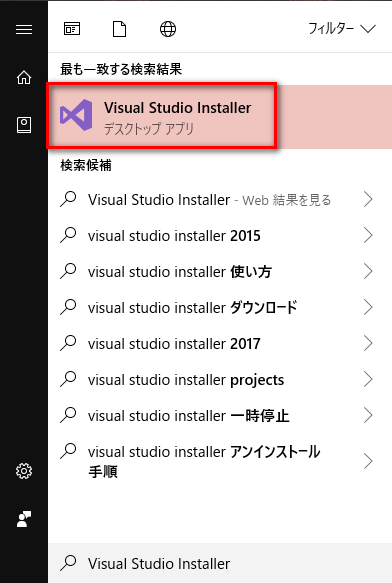Open the フィルター dropdown
The height and width of the screenshot is (583, 392).
pyautogui.click(x=342, y=29)
